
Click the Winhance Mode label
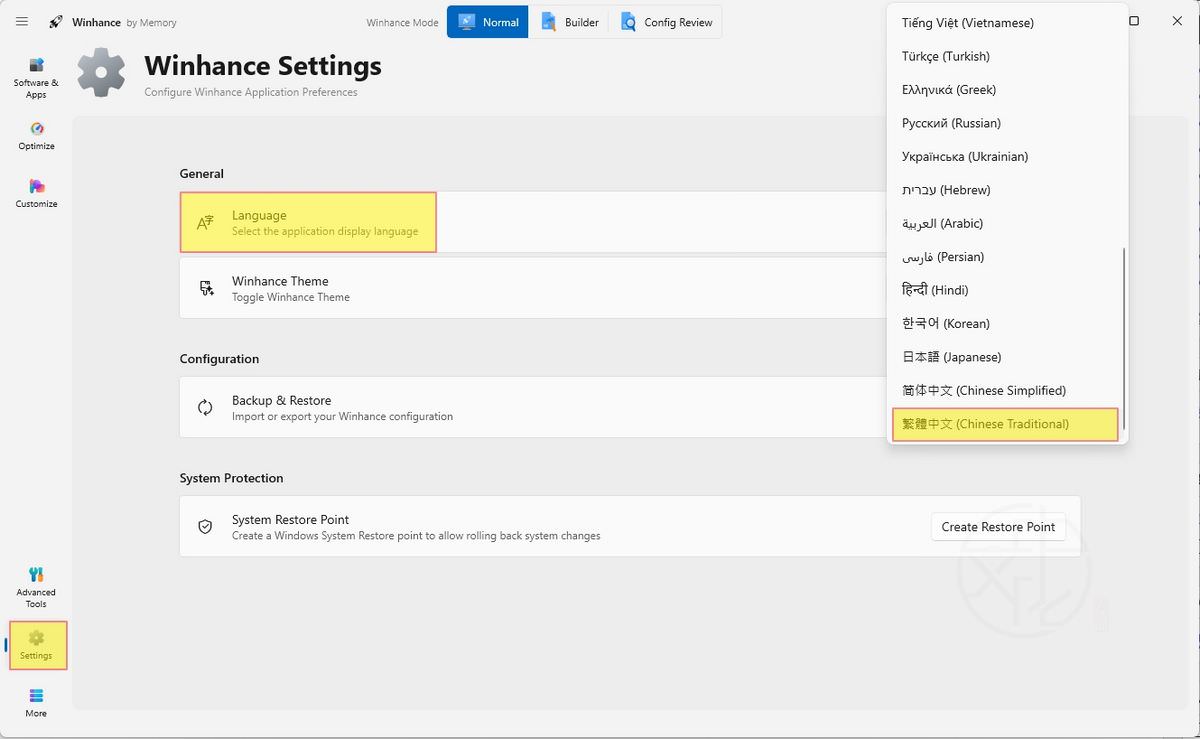coord(402,22)
